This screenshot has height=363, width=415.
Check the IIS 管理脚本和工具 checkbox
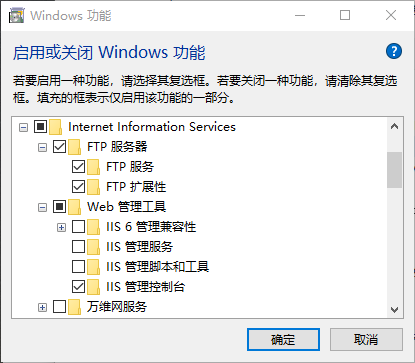click(x=78, y=267)
